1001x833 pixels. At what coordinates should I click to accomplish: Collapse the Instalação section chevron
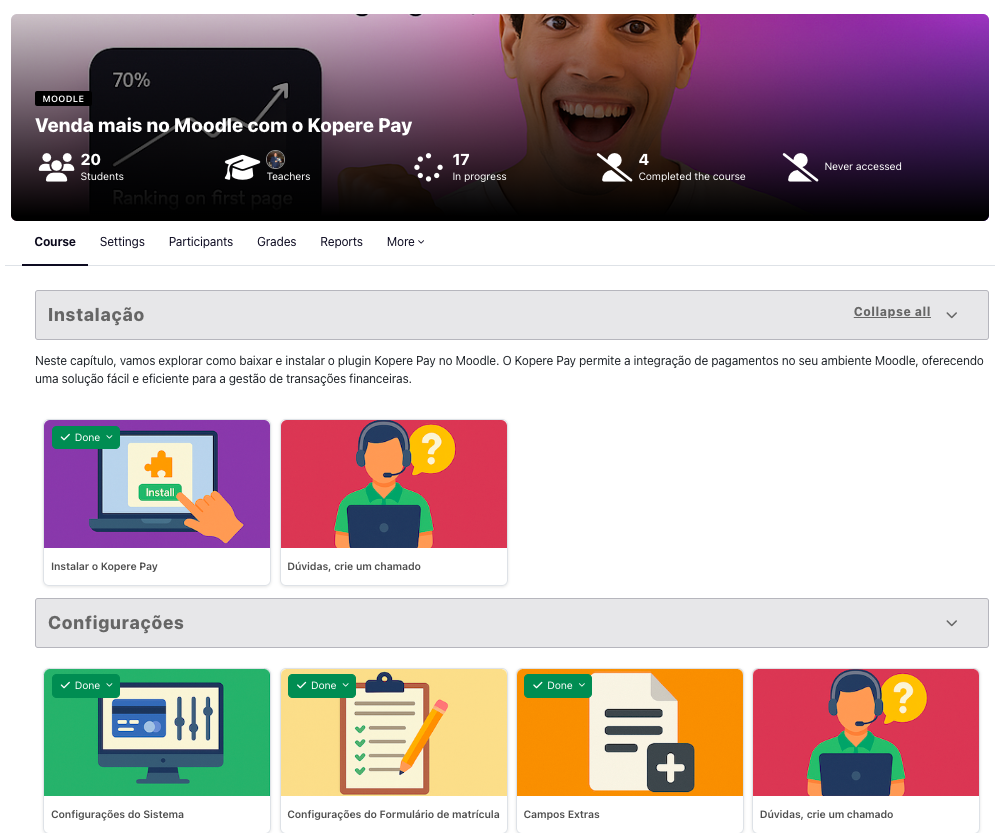pos(951,315)
